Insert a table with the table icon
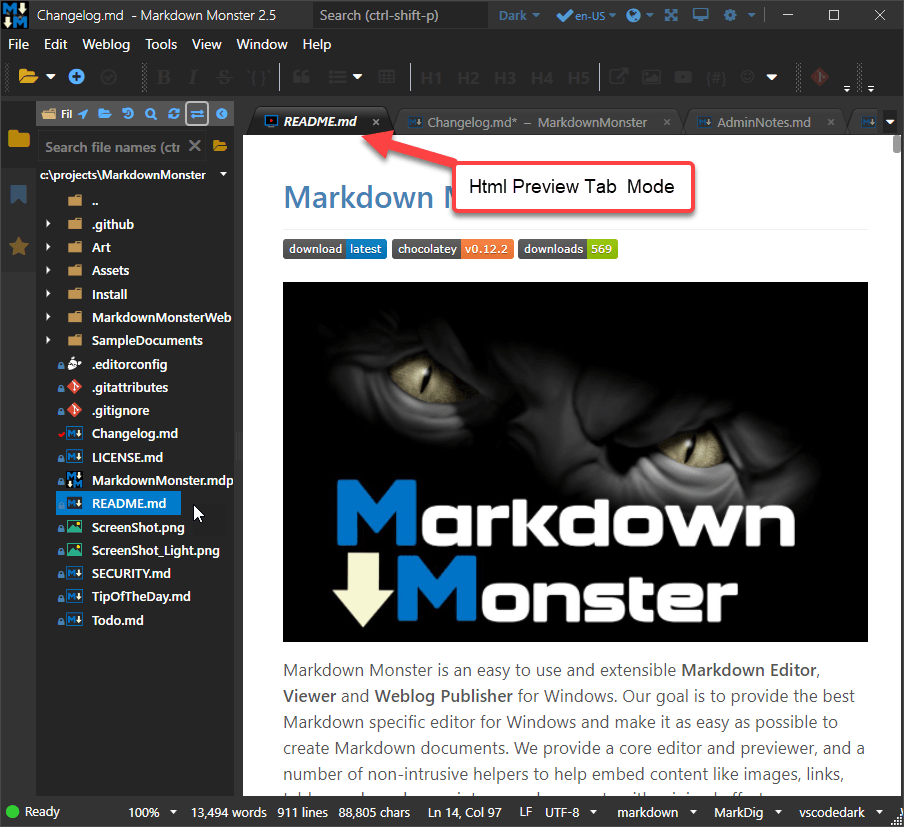Image resolution: width=904 pixels, height=827 pixels. 386,77
